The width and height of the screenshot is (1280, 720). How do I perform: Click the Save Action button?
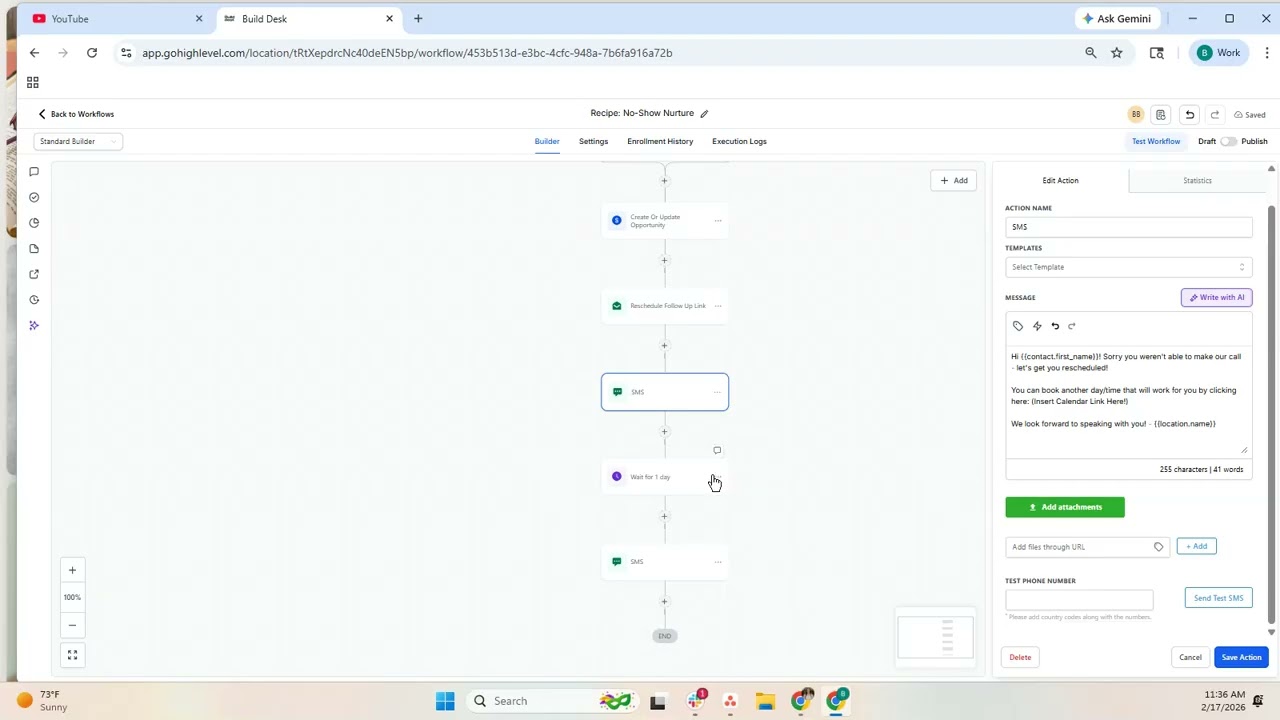coord(1241,657)
